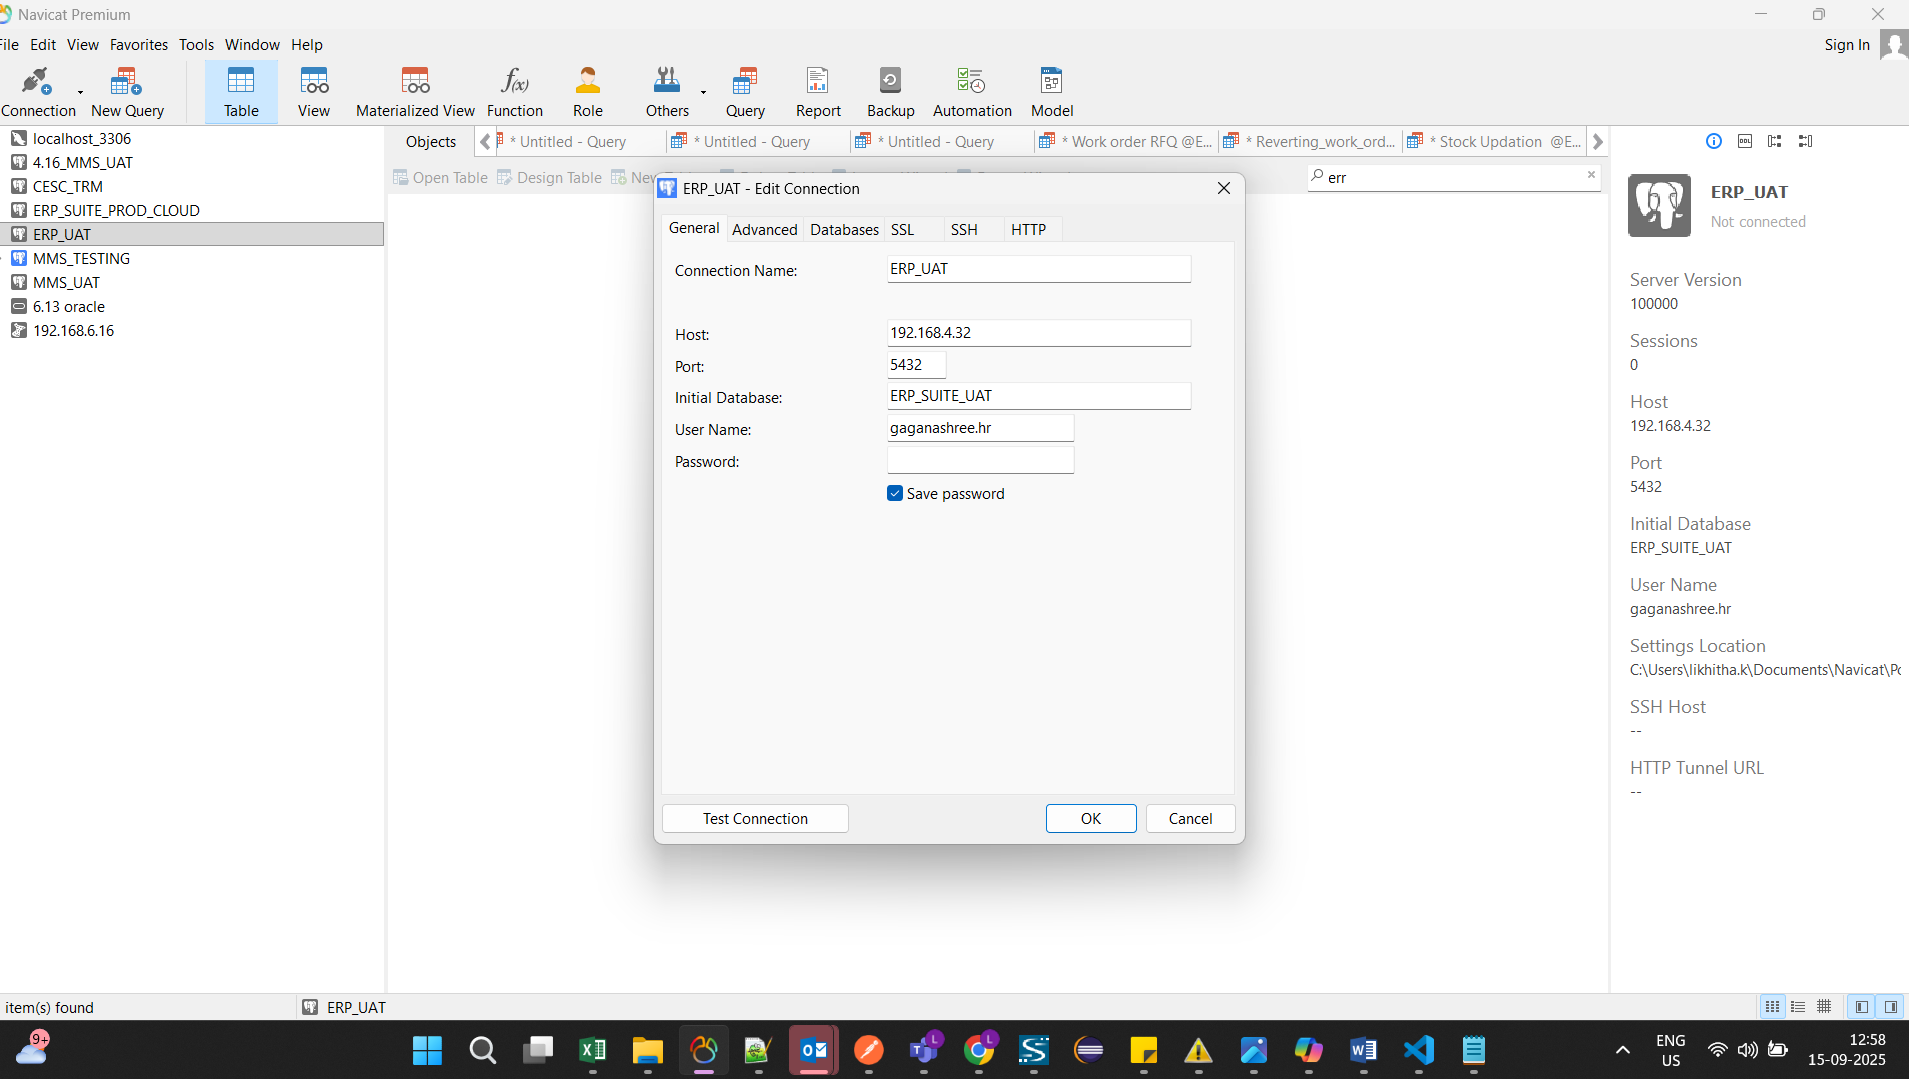Switch to the SSH tab
Screen dimensions: 1909x1079
[x=963, y=230]
